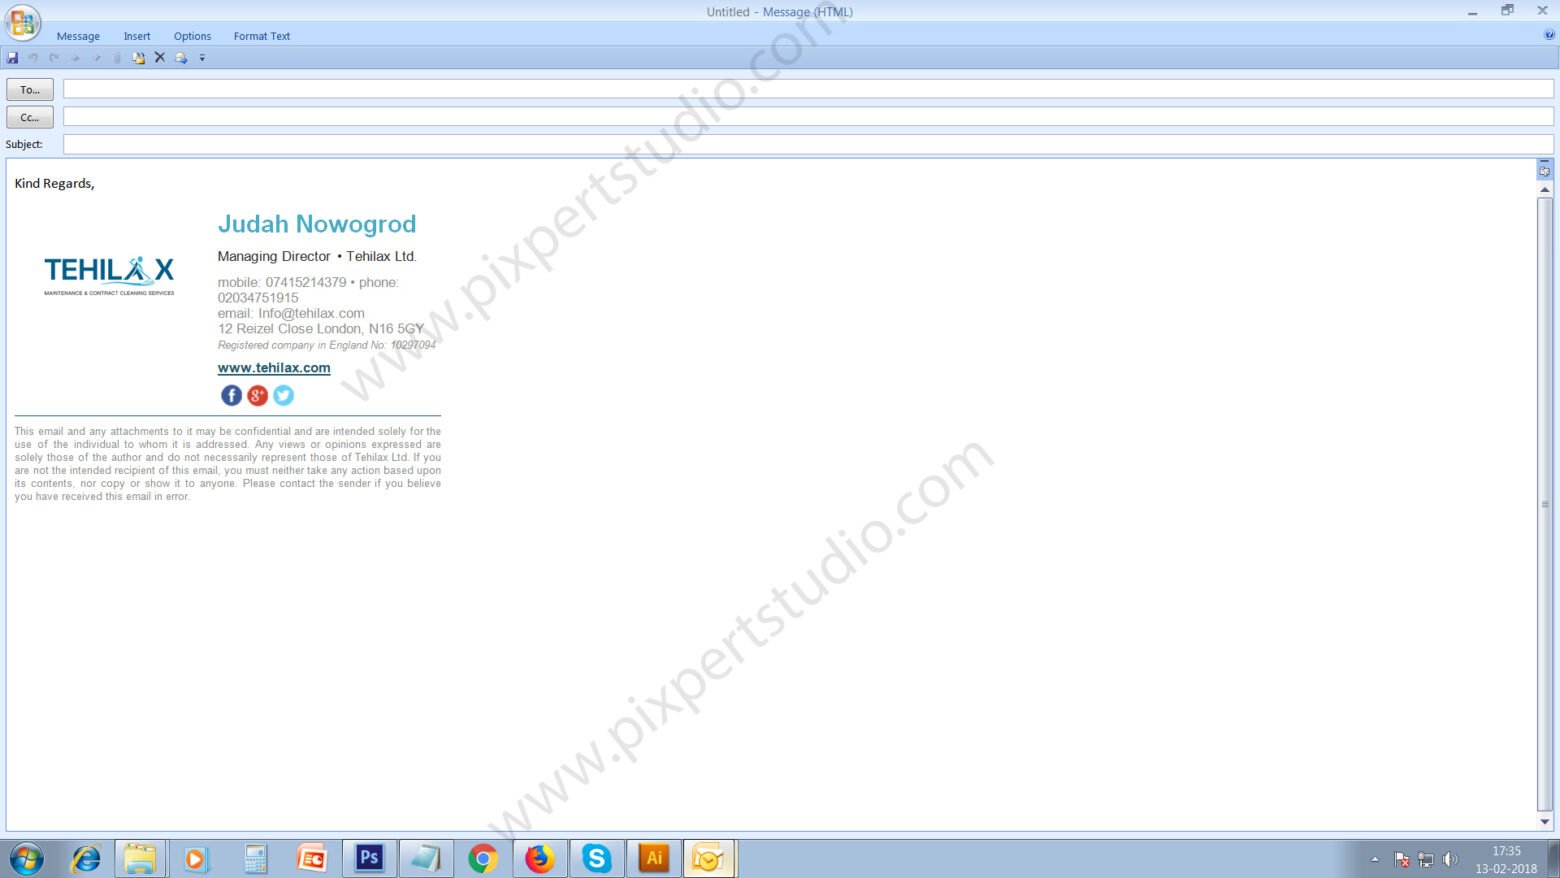The height and width of the screenshot is (878, 1560).
Task: Open the www.tehilax.com link
Action: pyautogui.click(x=274, y=368)
